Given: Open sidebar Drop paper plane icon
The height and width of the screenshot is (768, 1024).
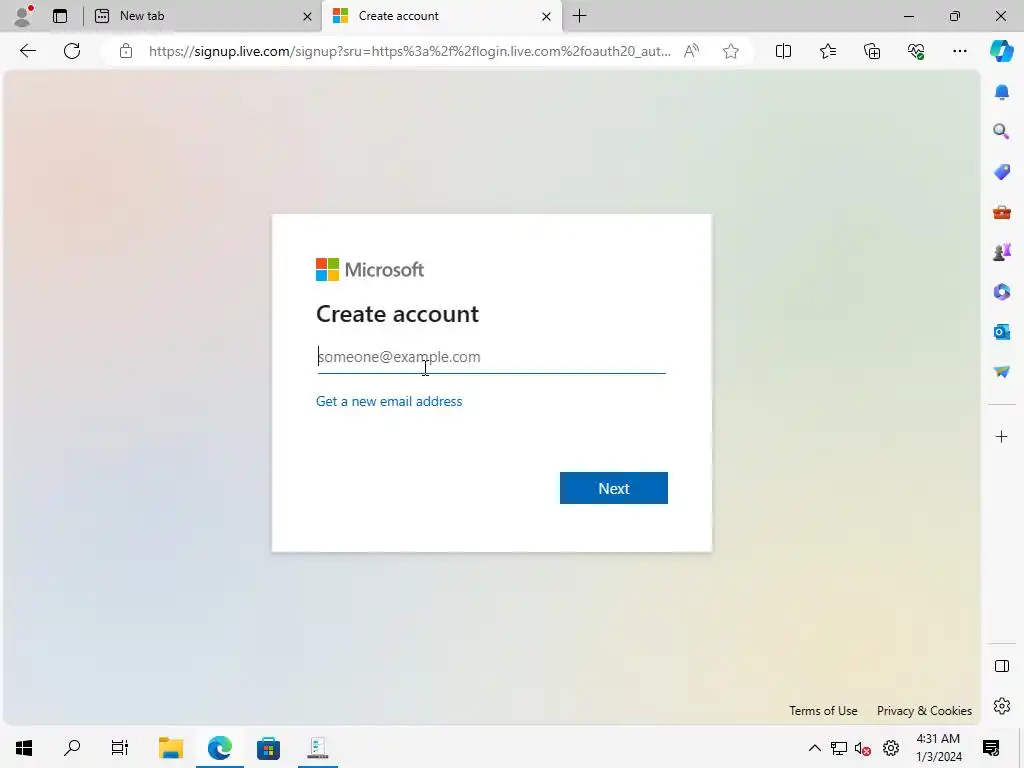Looking at the screenshot, I should pos(1002,372).
